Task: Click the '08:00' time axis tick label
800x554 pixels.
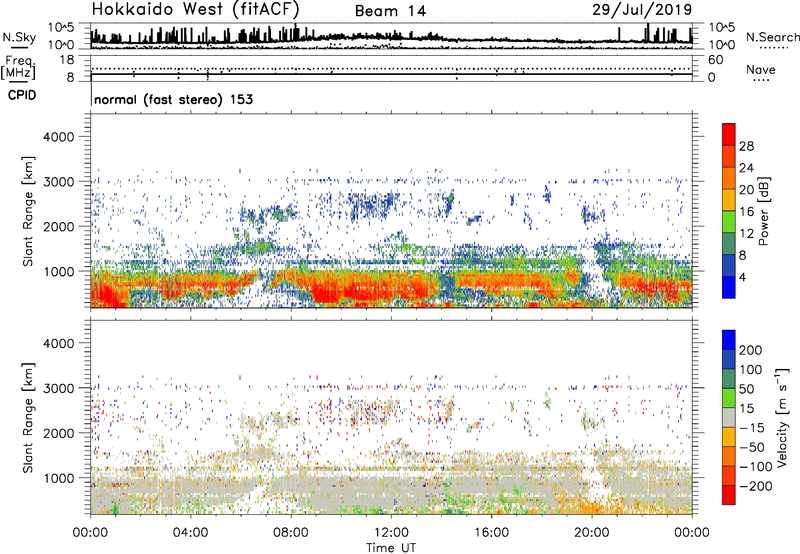Action: click(x=291, y=533)
